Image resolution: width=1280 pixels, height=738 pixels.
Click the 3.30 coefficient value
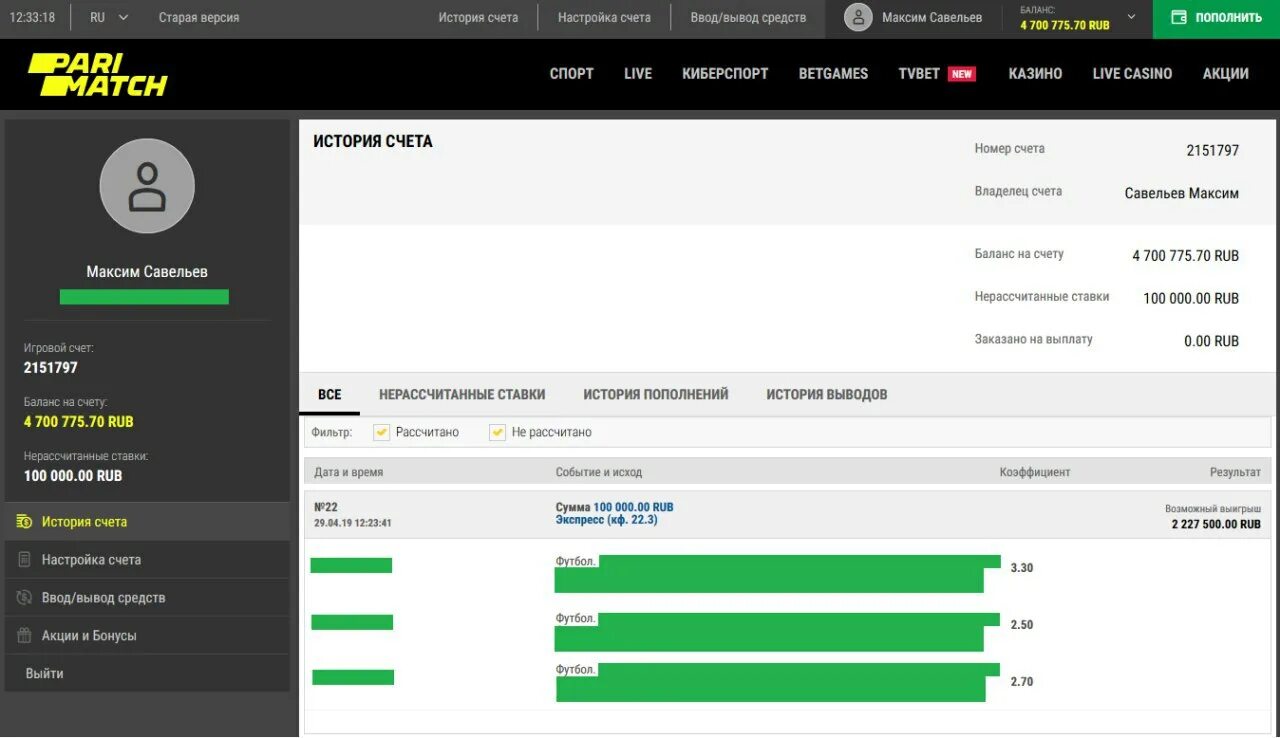1022,568
